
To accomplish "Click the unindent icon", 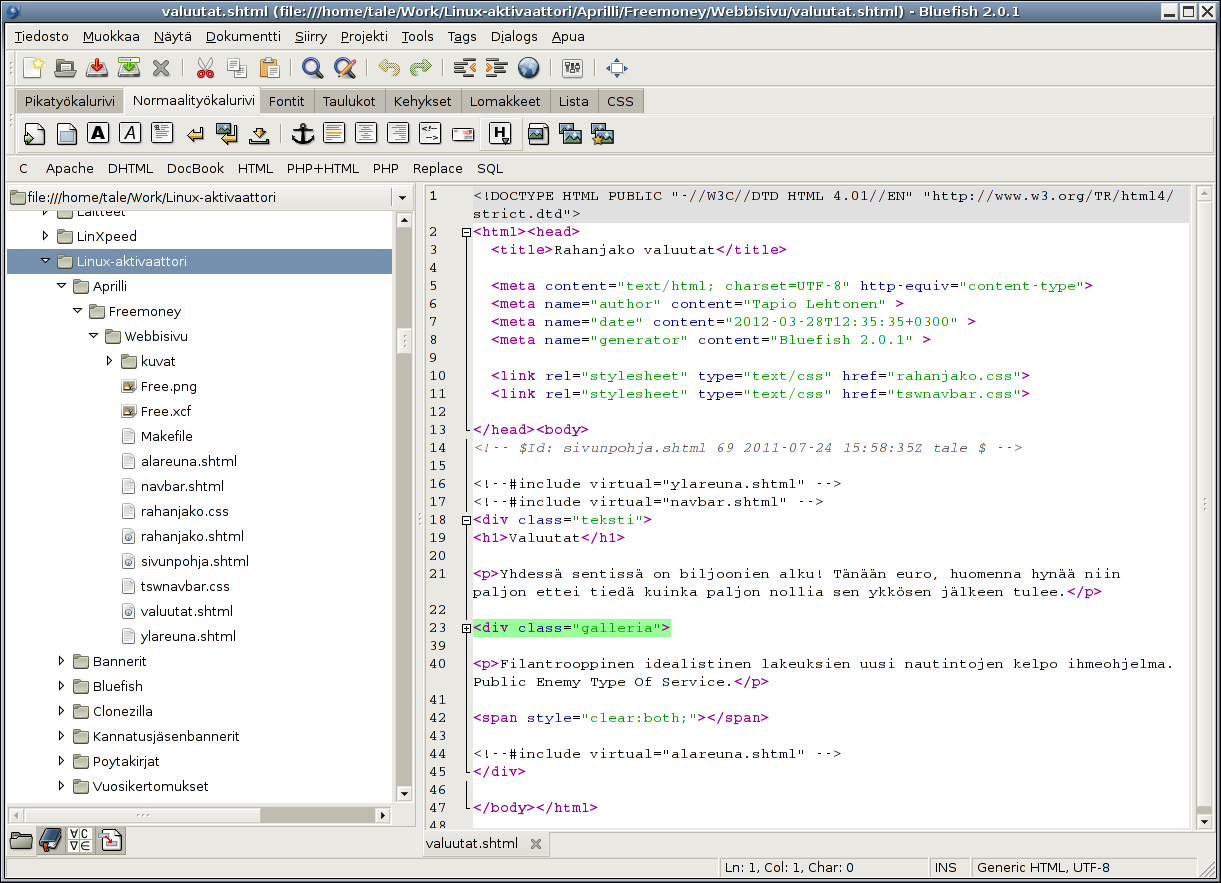I will (464, 68).
